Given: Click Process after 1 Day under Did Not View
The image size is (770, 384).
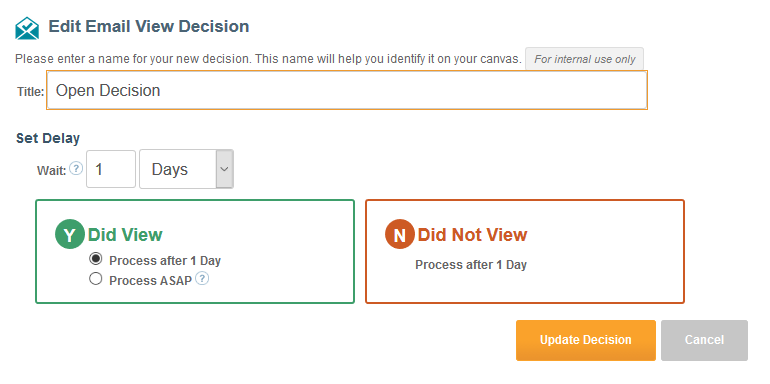Looking at the screenshot, I should 471,265.
